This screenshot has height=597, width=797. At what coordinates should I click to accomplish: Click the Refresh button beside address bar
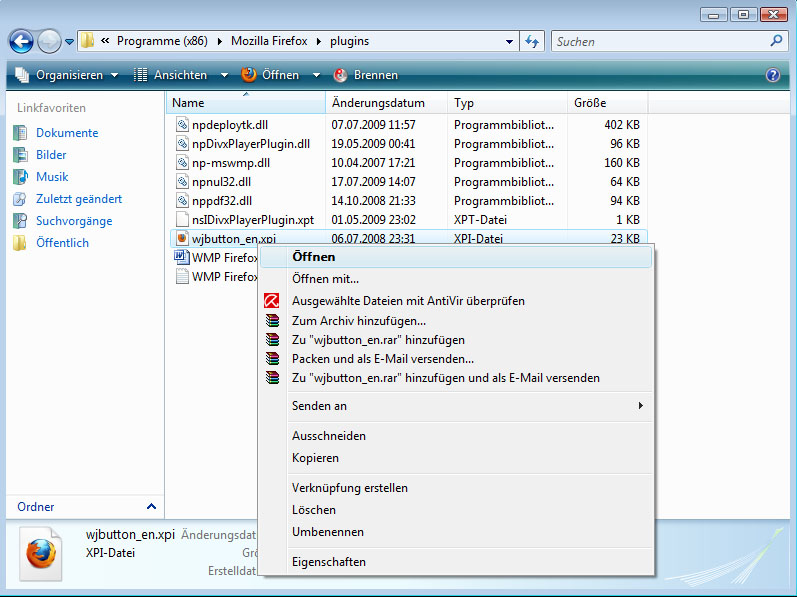click(532, 41)
